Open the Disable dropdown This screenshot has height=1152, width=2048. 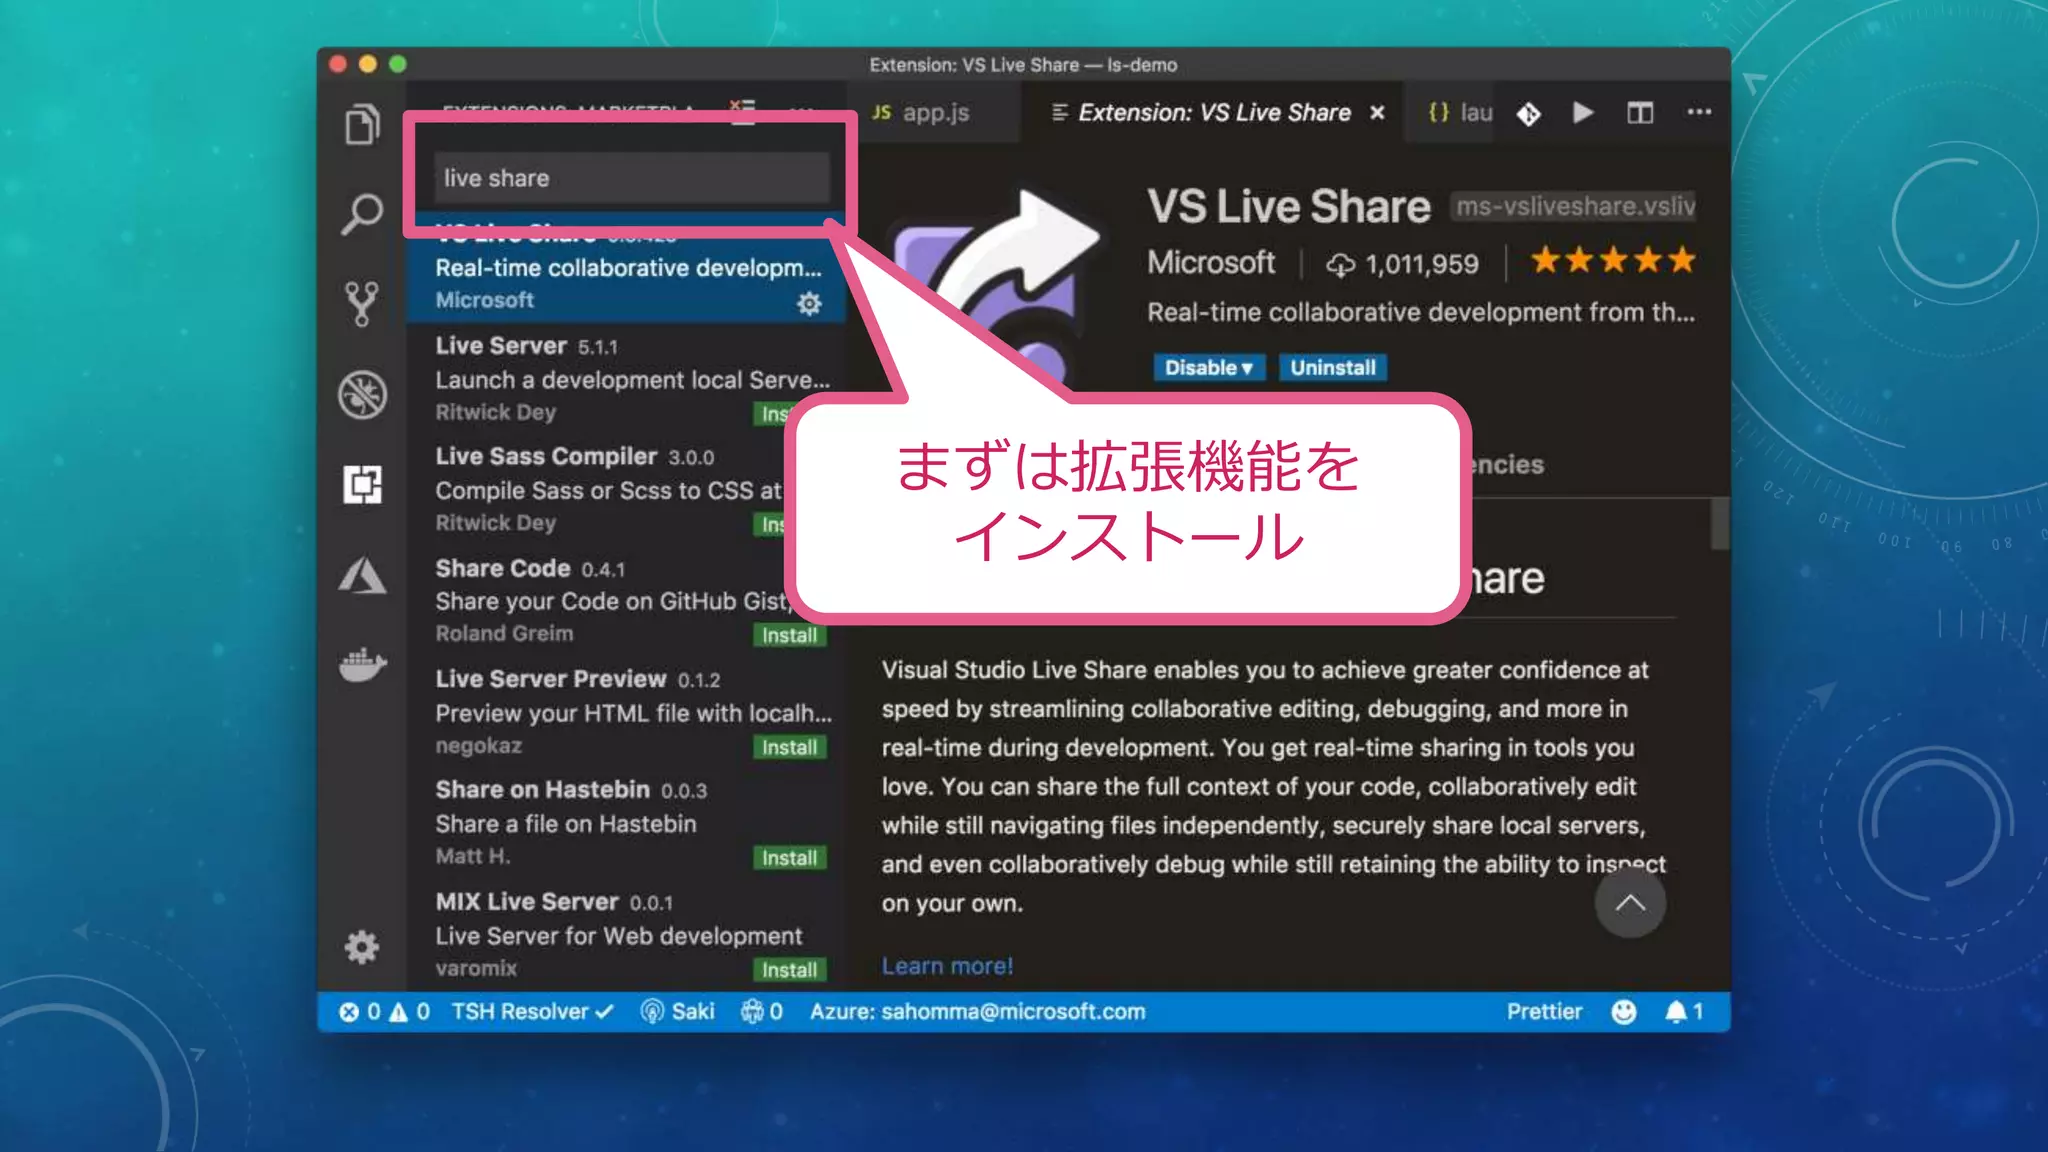tap(1209, 367)
